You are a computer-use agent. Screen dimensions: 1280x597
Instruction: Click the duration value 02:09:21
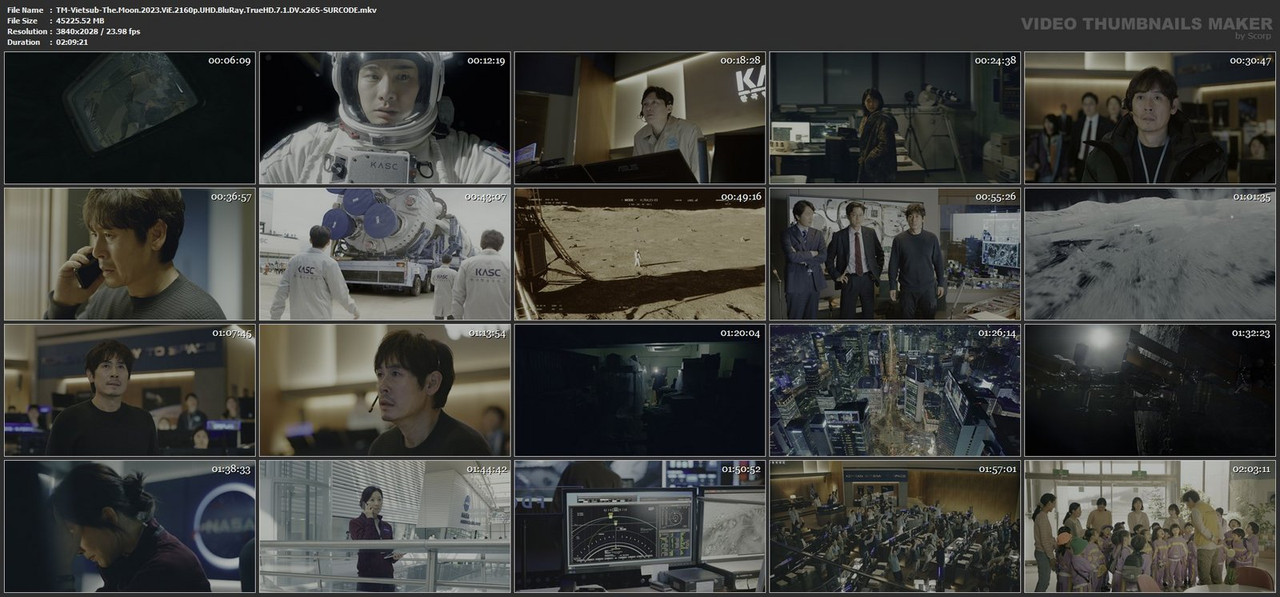click(76, 42)
